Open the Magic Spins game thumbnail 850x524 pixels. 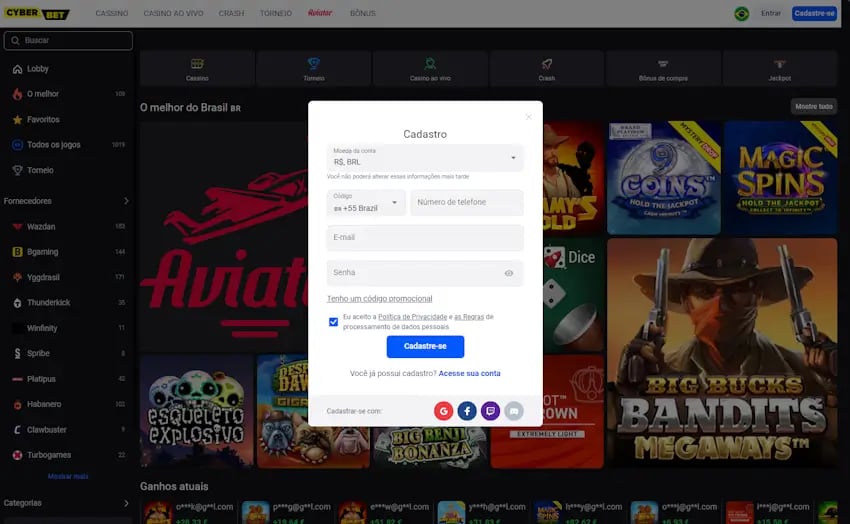click(x=781, y=178)
